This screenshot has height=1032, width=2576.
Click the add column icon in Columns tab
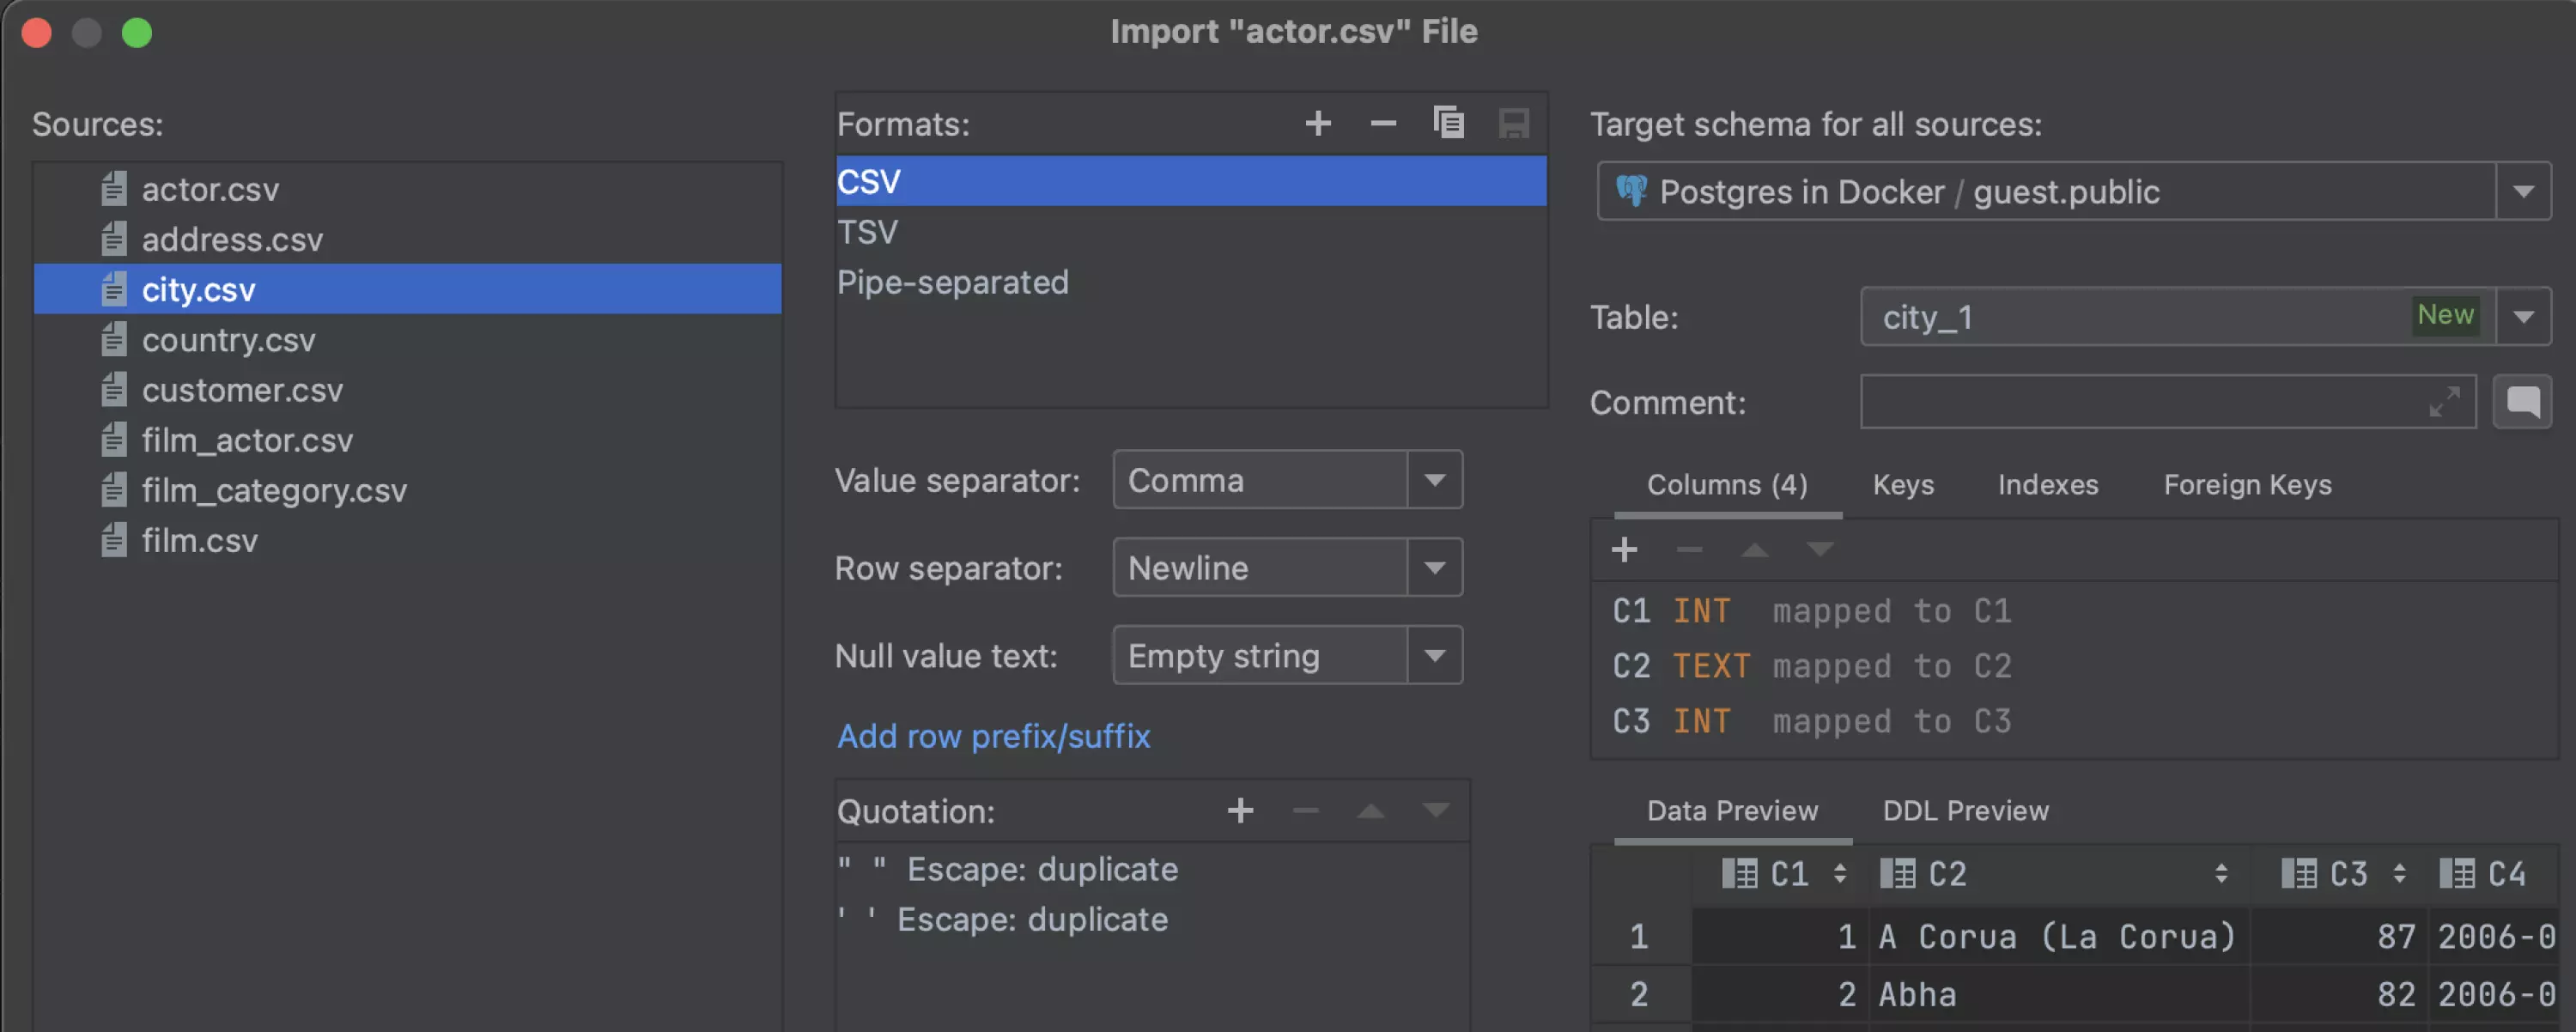[1625, 547]
